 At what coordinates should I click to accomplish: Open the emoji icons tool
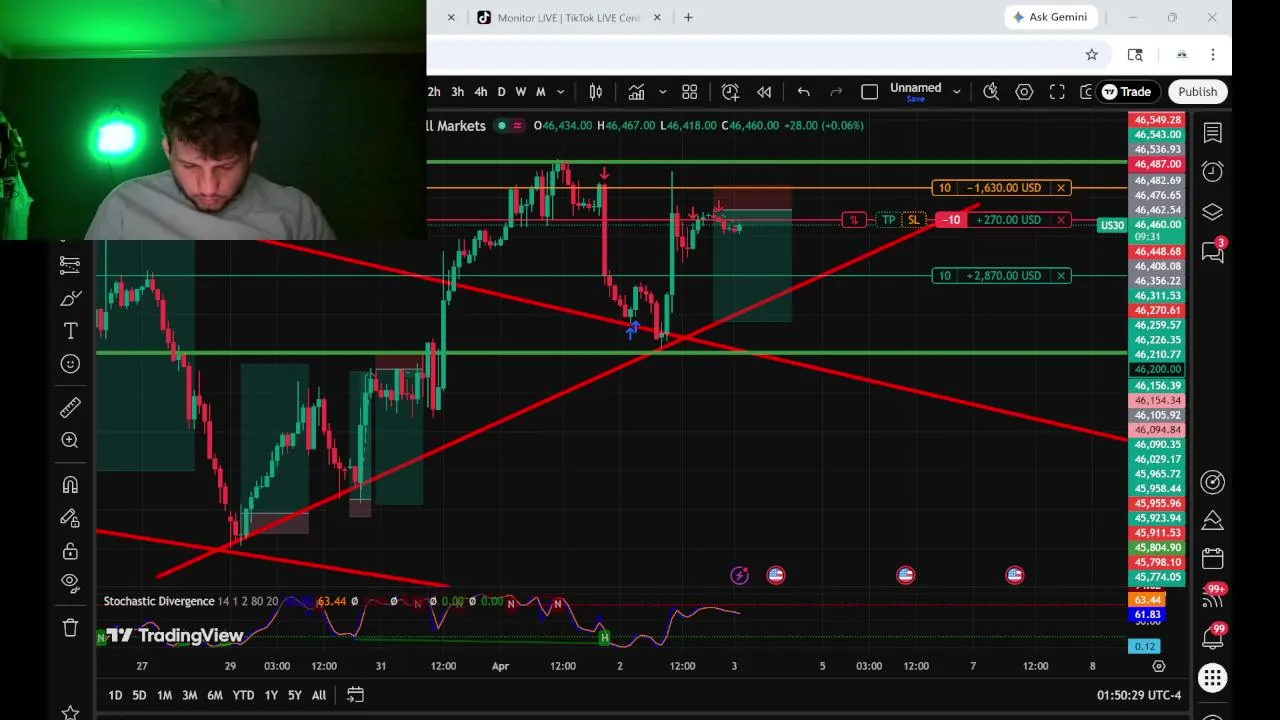click(70, 364)
